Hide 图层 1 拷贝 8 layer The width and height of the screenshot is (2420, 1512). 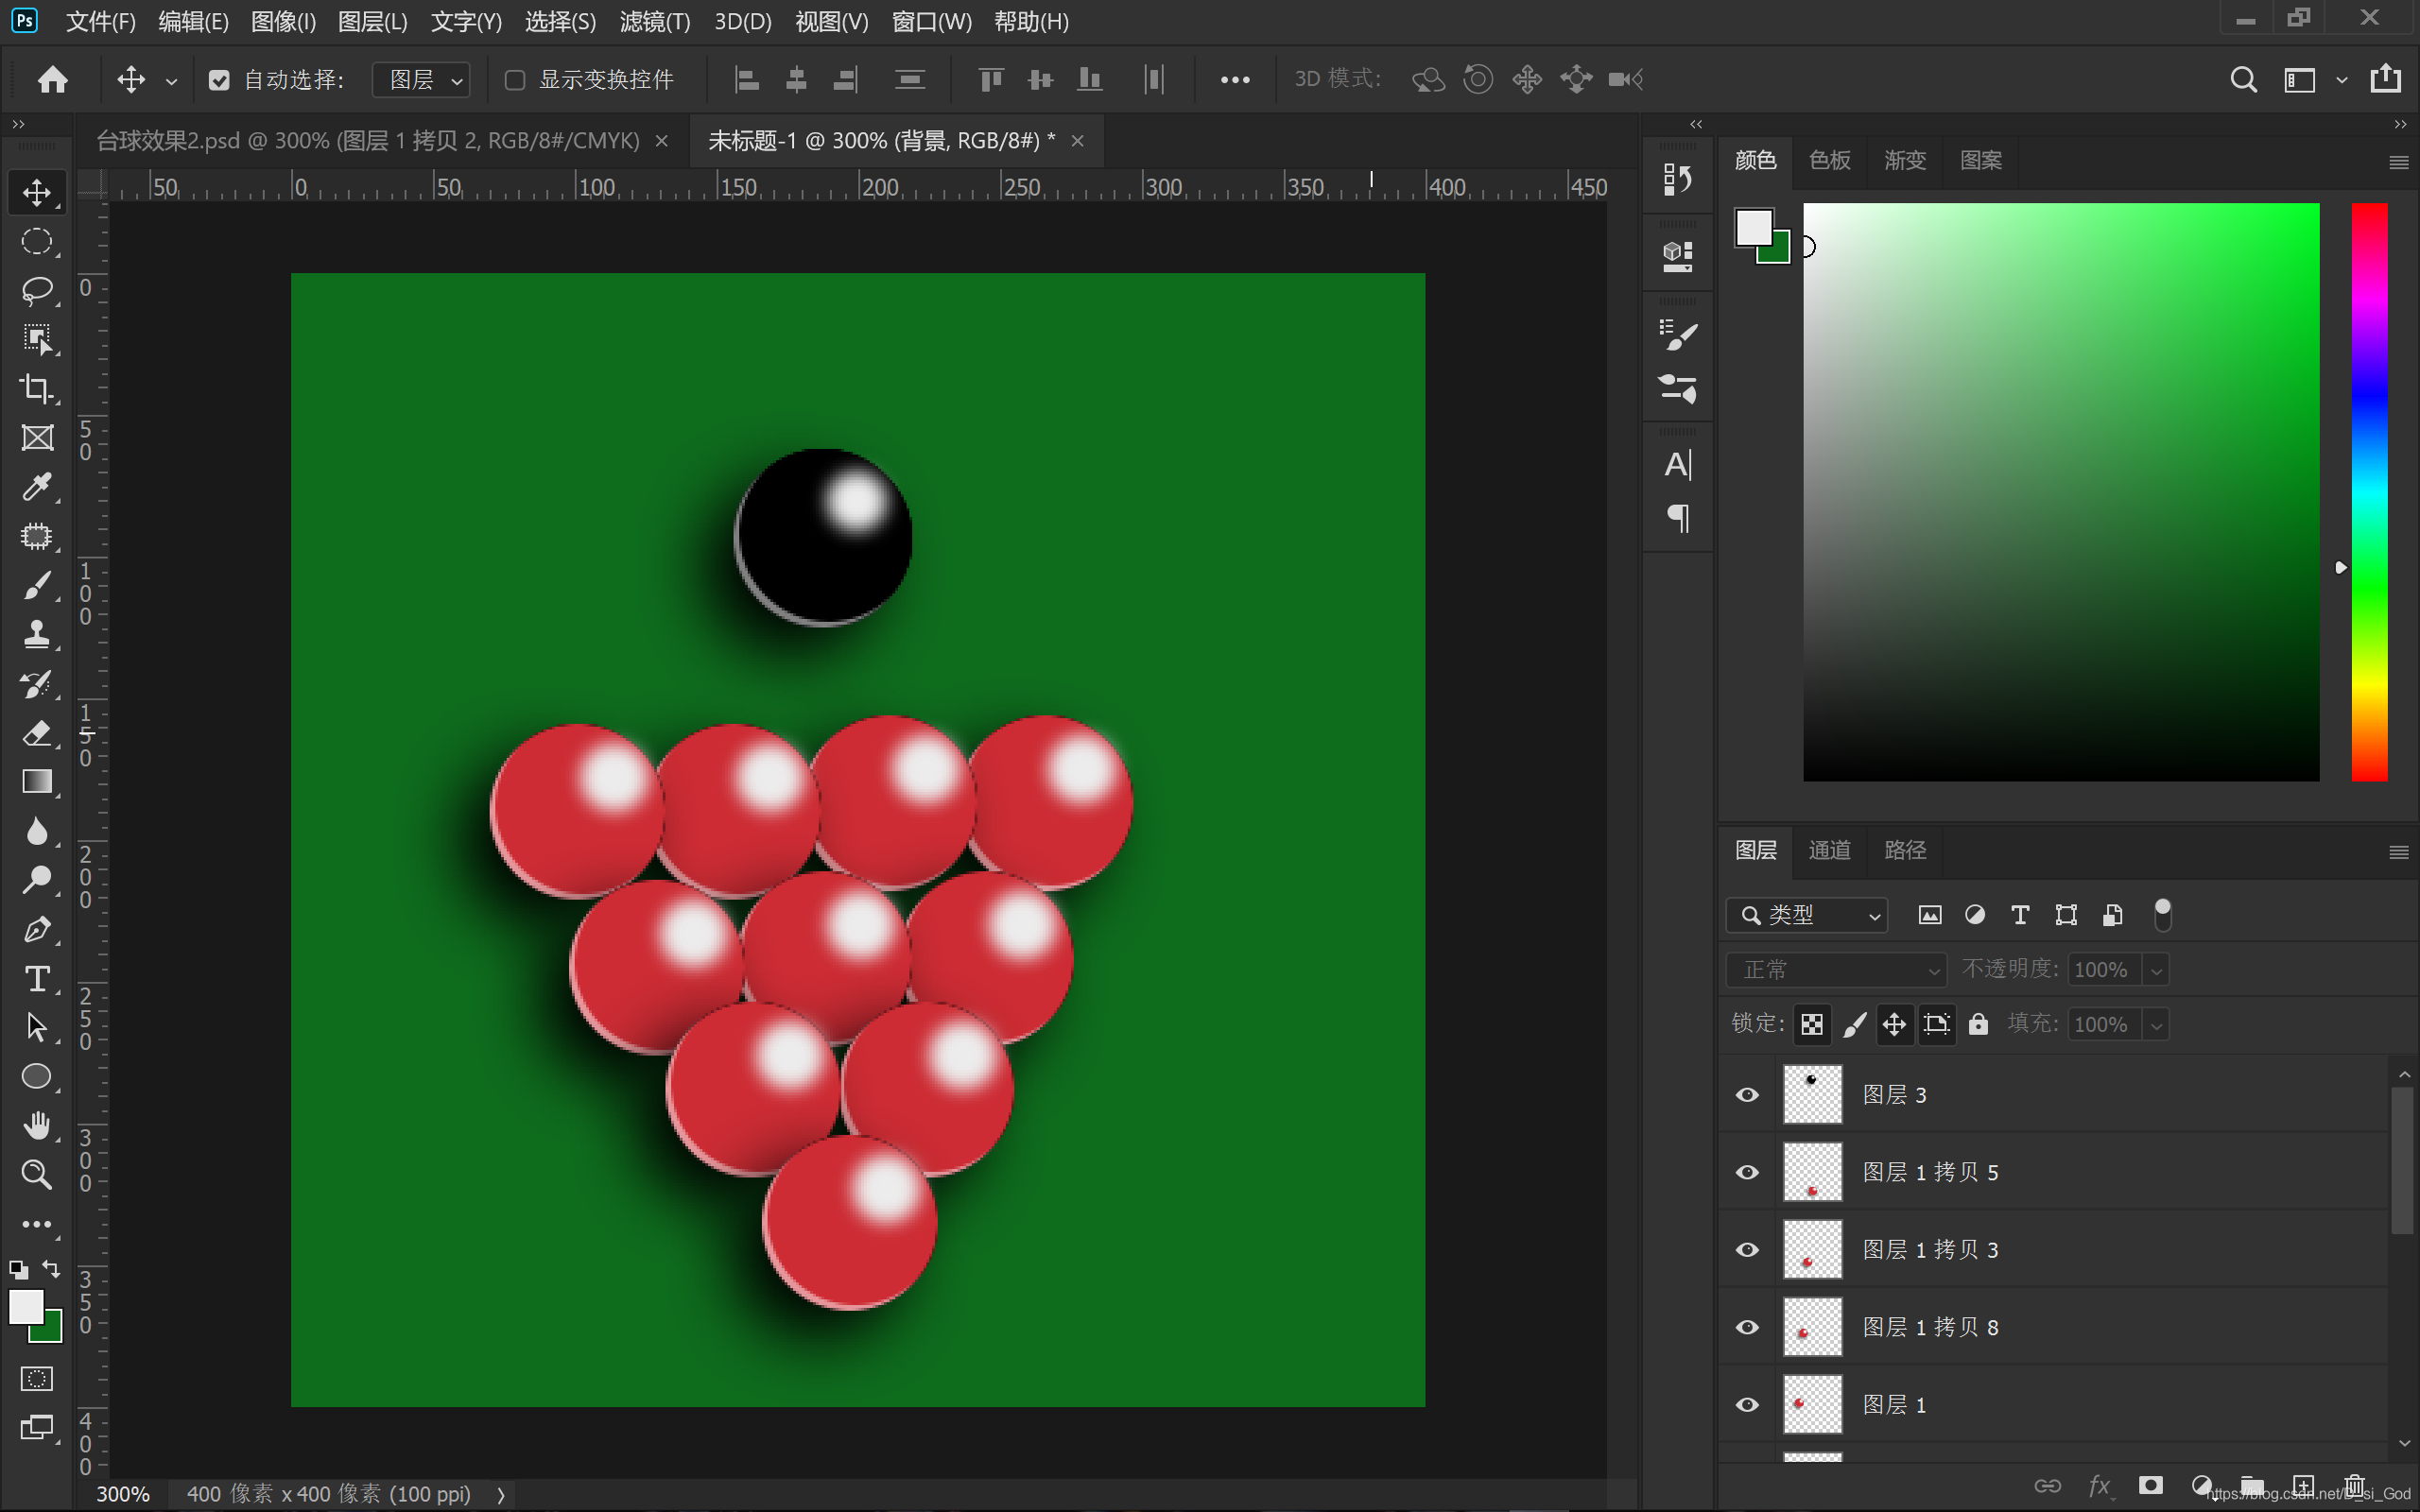tap(1747, 1327)
